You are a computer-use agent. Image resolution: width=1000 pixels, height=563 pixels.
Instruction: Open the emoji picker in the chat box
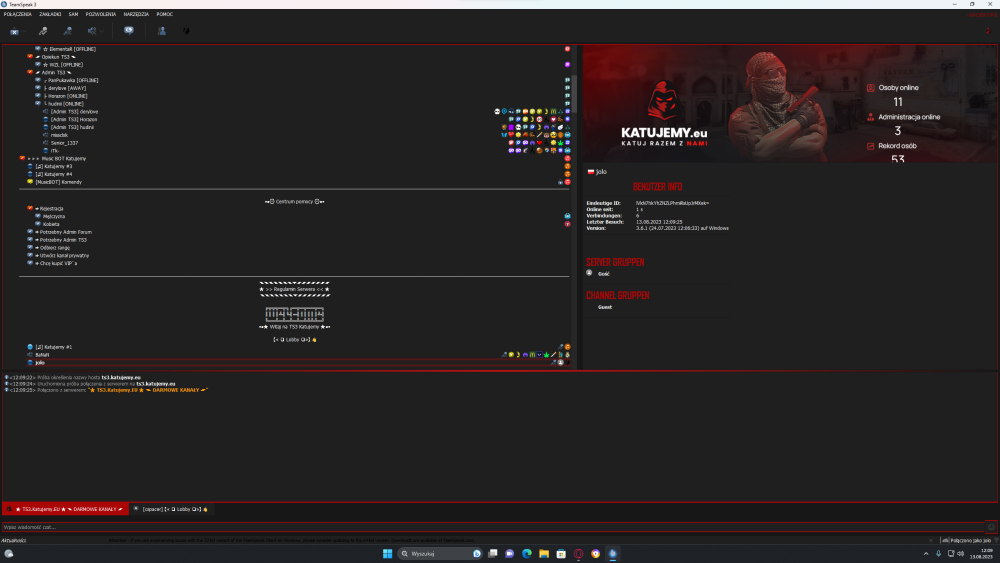coord(991,527)
